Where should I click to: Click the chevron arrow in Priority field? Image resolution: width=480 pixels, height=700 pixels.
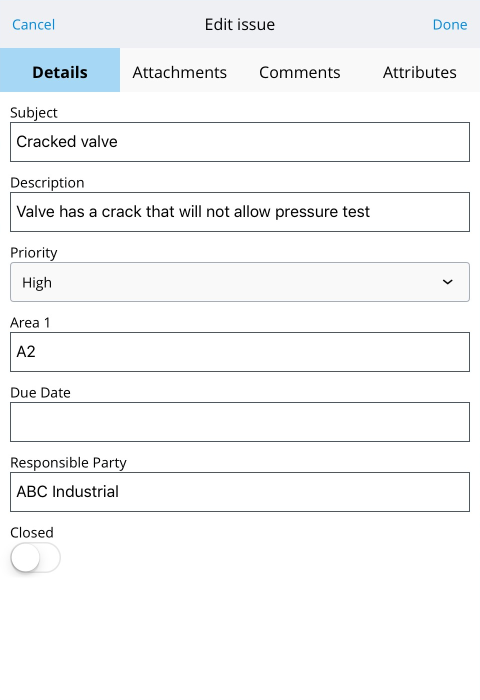[x=447, y=282]
